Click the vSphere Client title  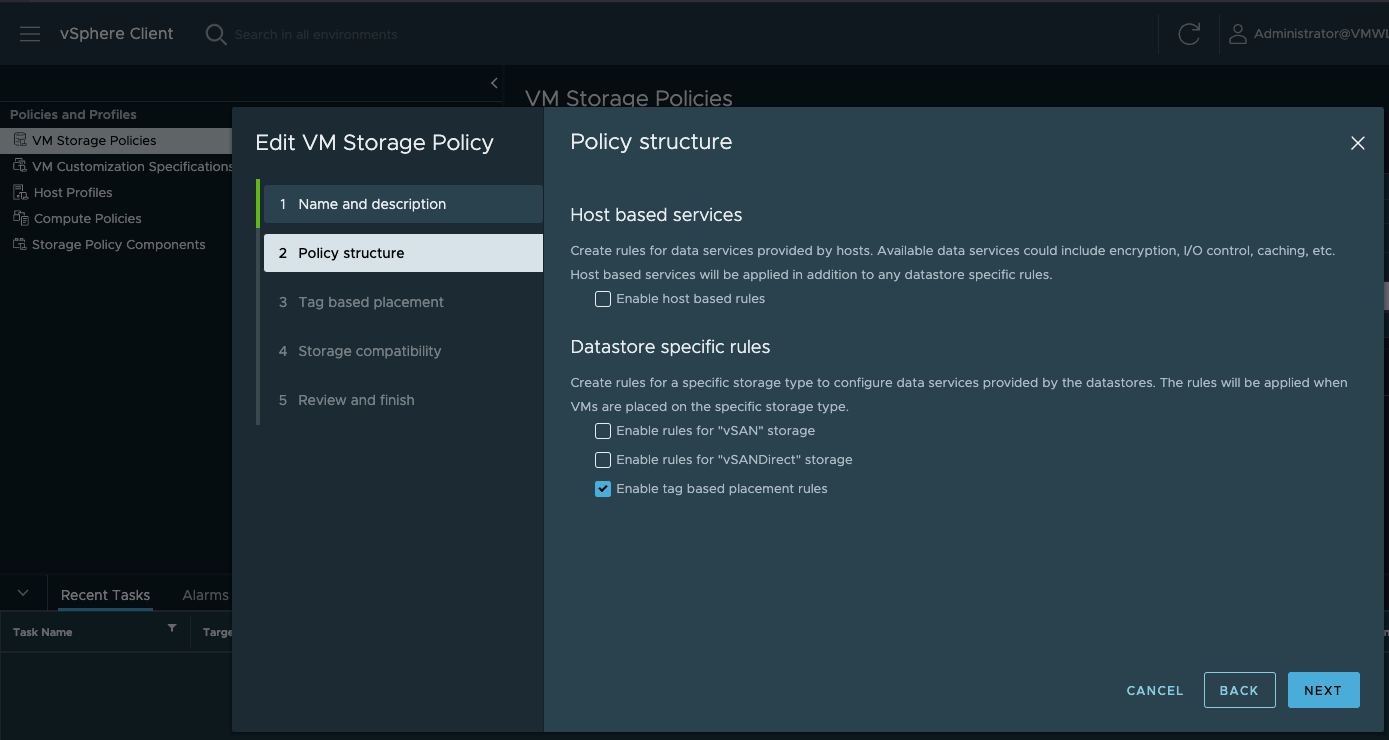[116, 34]
